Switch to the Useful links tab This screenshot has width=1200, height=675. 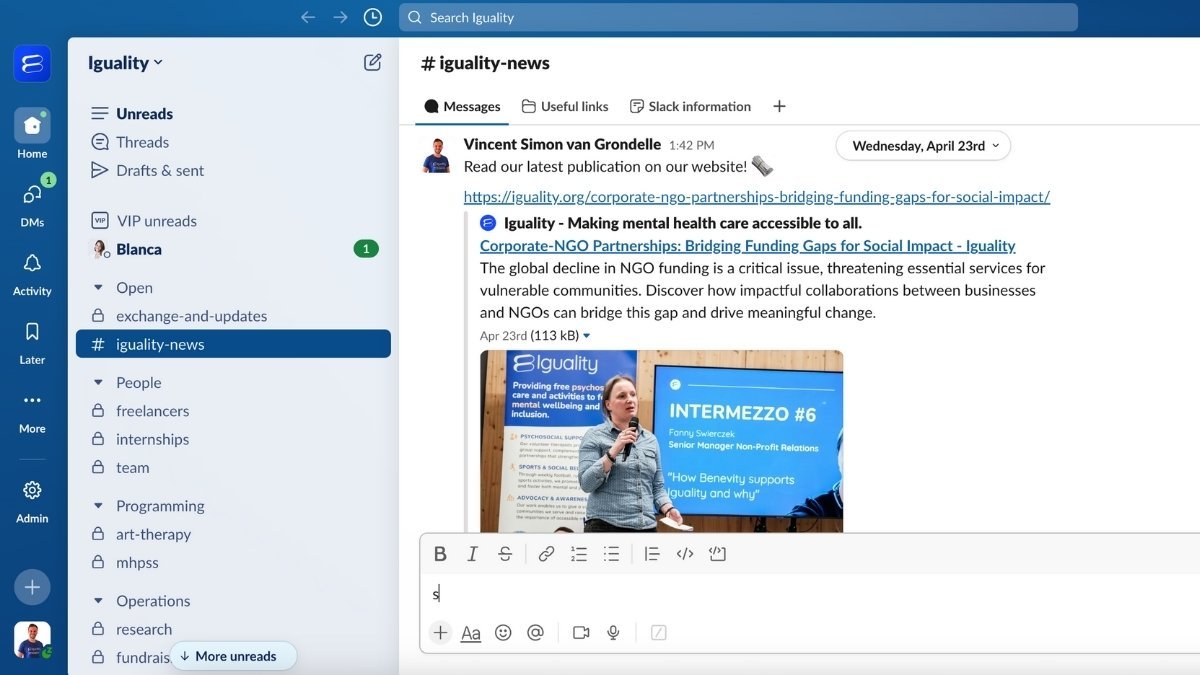pyautogui.click(x=565, y=106)
